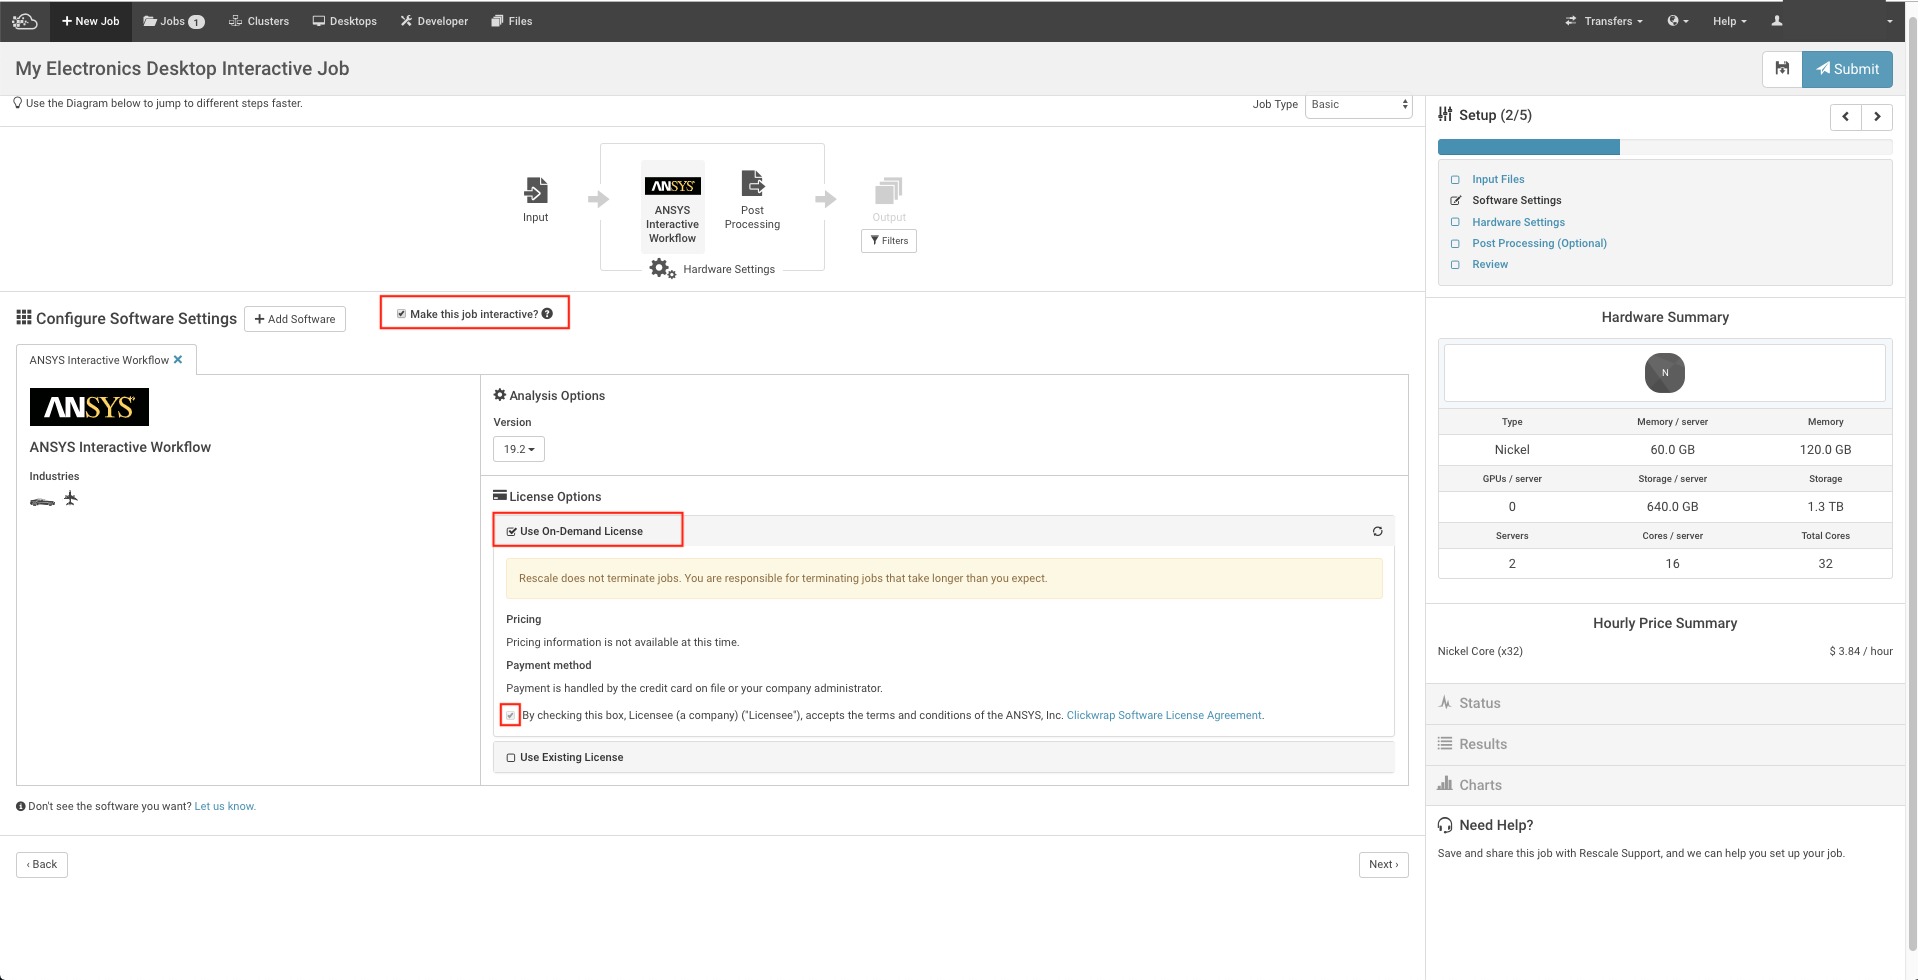Open the Desktops navigation item
Viewport: 1918px width, 980px height.
(x=345, y=21)
